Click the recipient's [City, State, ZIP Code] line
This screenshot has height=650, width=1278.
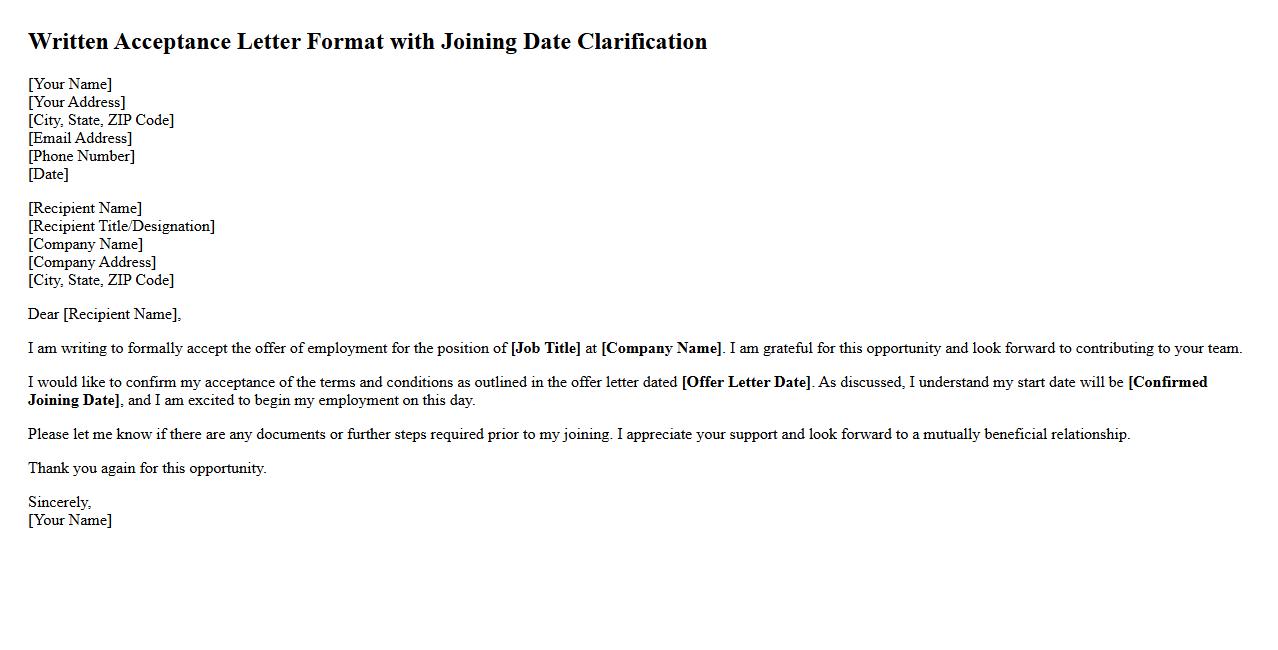pos(101,280)
